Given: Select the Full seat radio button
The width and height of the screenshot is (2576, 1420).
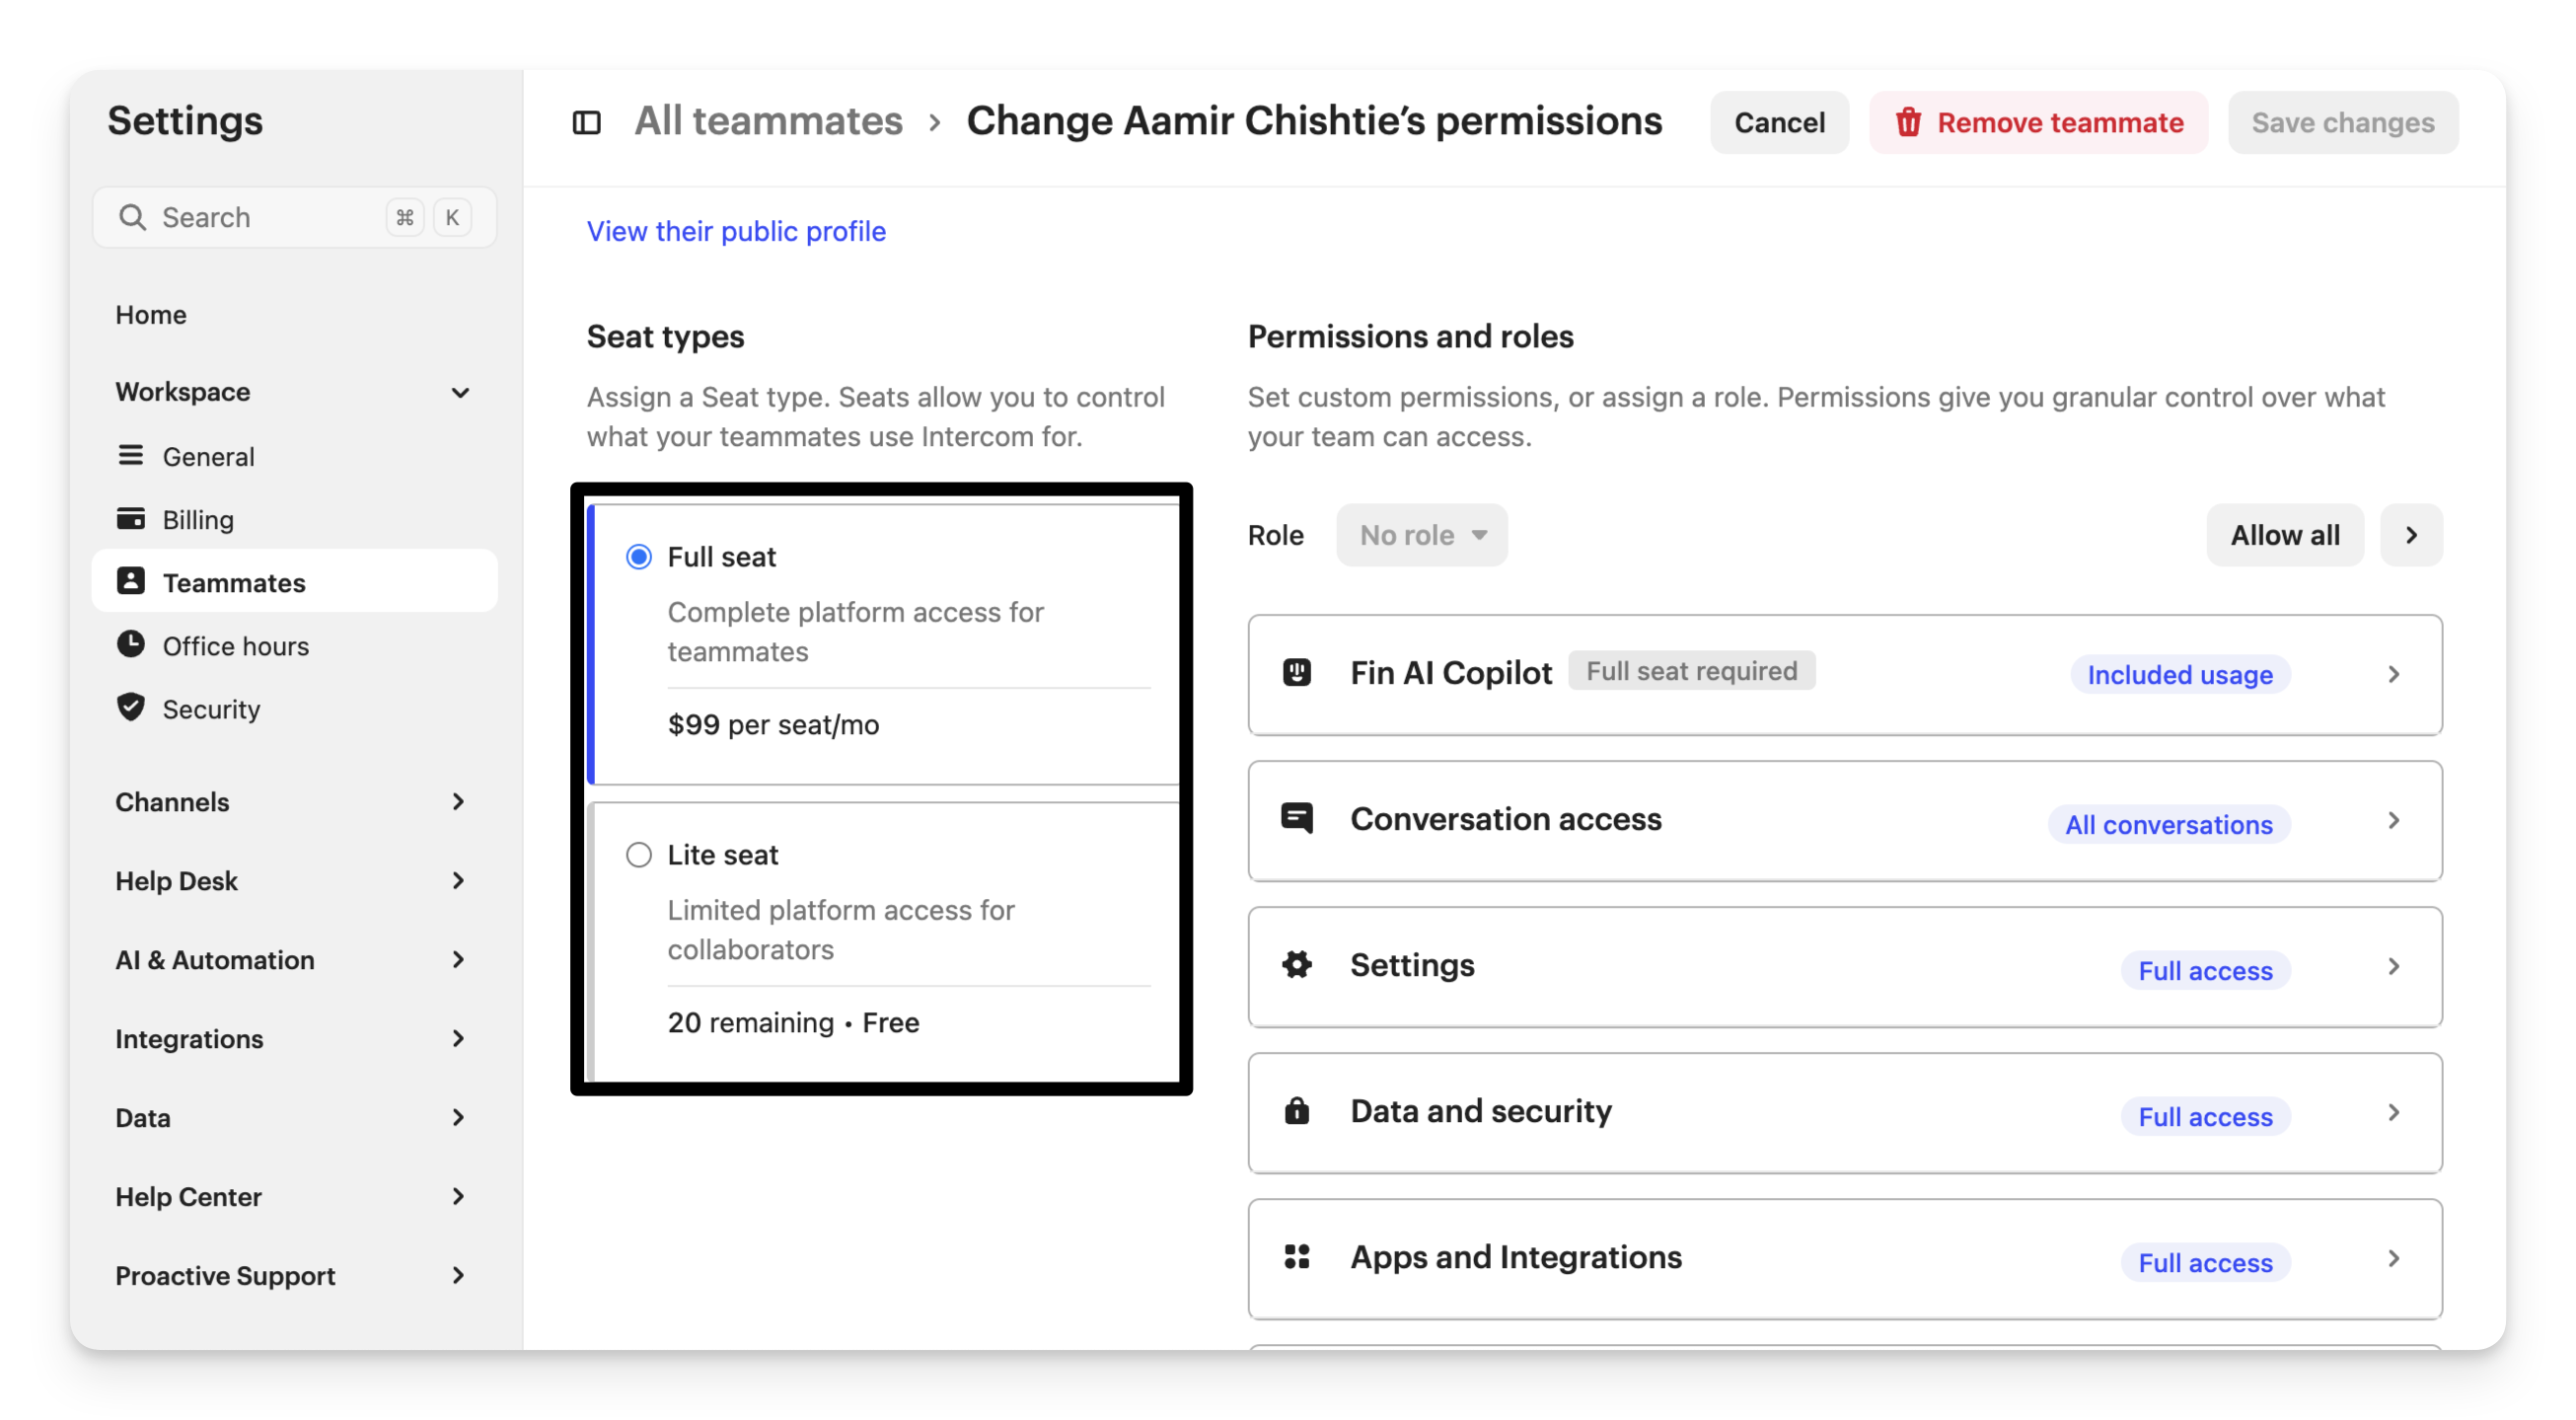Looking at the screenshot, I should pyautogui.click(x=639, y=557).
